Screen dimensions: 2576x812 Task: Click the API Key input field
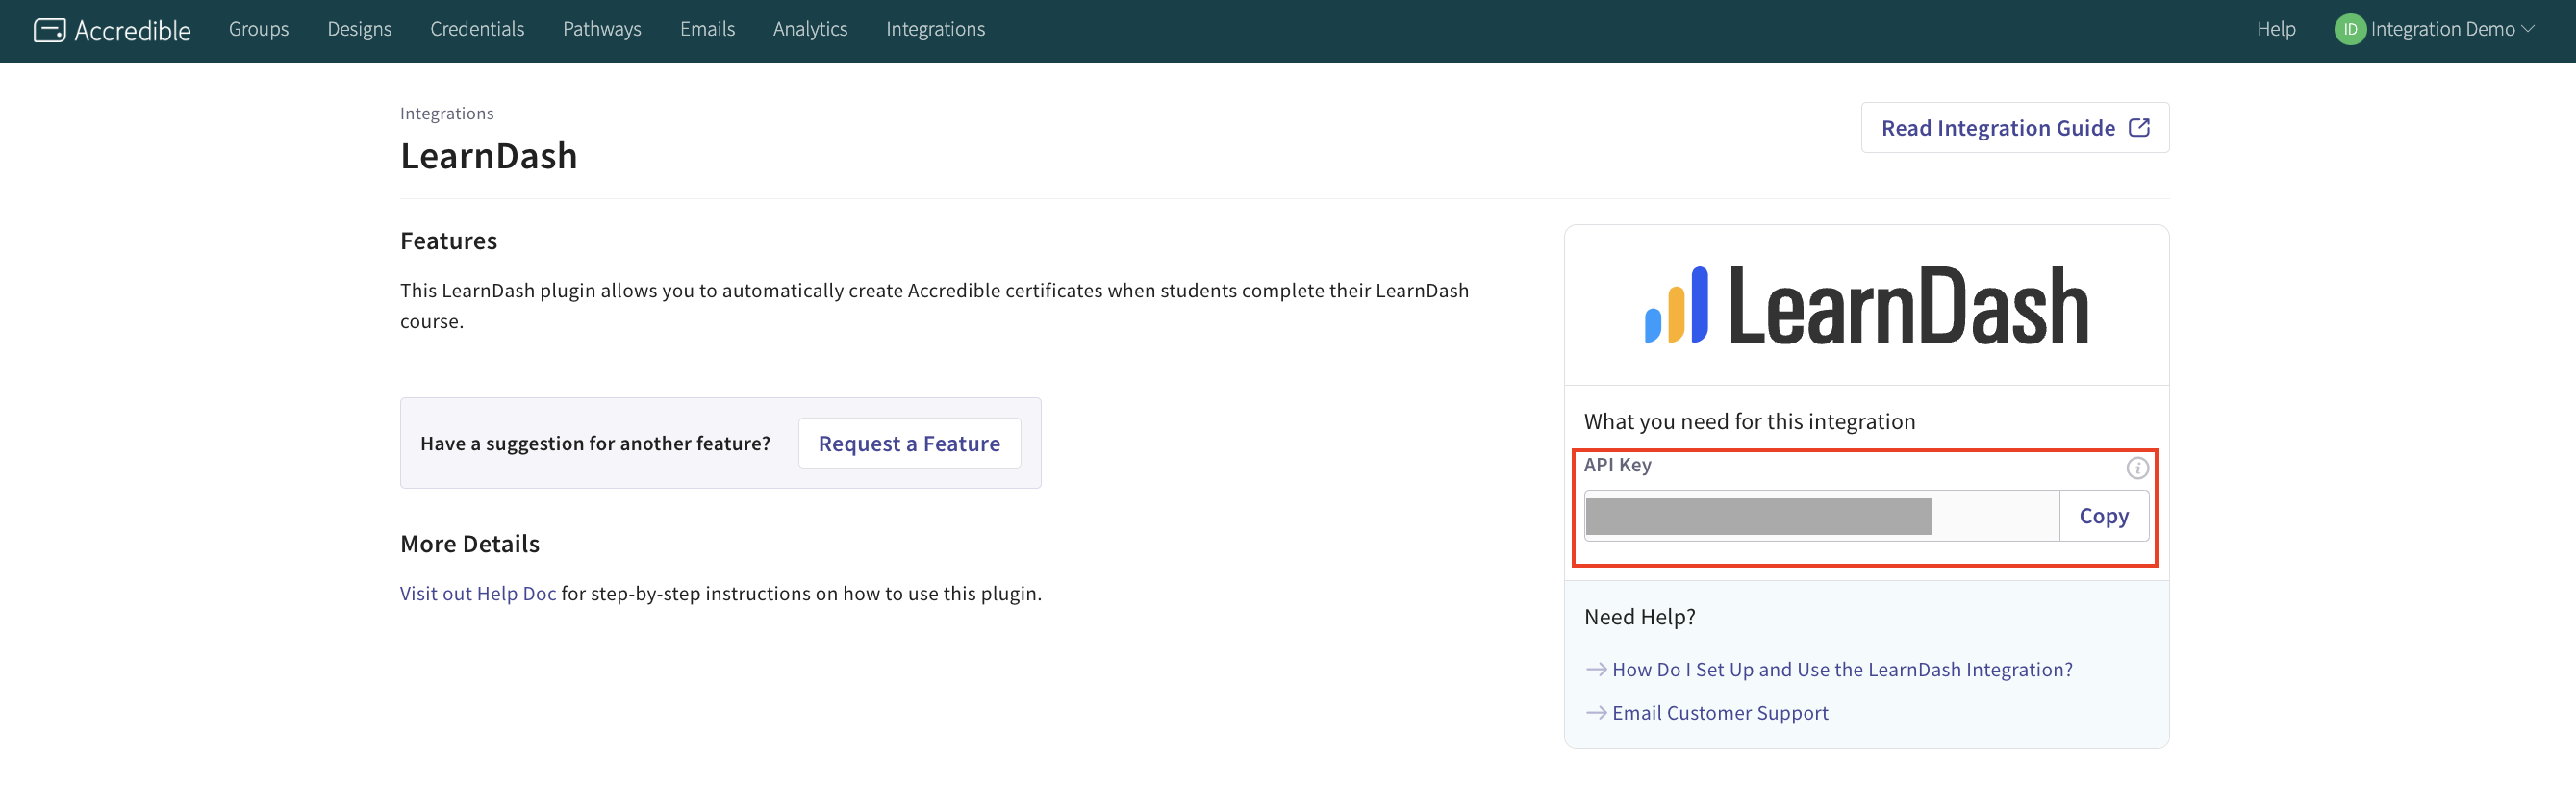[1822, 516]
